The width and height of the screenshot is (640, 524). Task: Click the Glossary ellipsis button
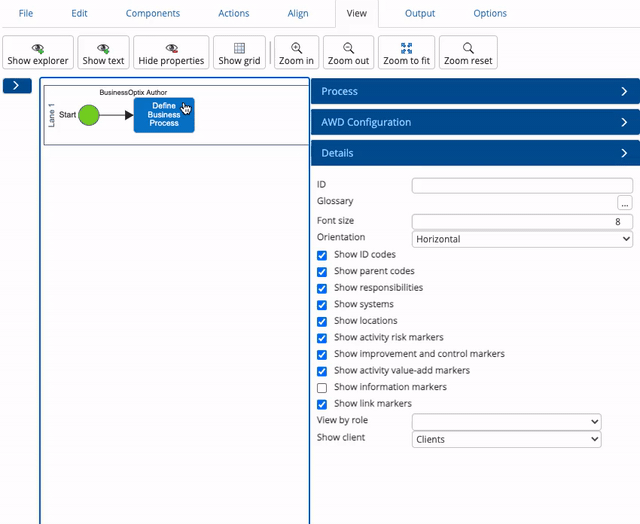(x=625, y=202)
